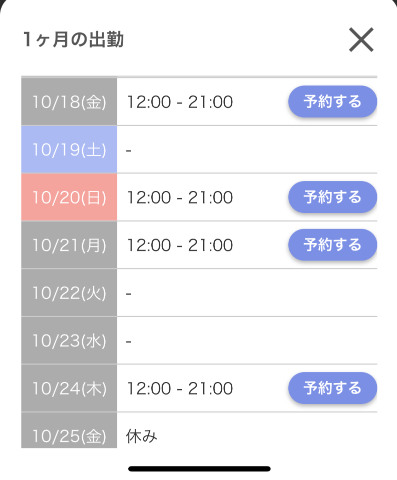Screen dimensions: 397x480
Task: Click the 12:00 - 21:00 time on 10/18
Action: click(180, 102)
